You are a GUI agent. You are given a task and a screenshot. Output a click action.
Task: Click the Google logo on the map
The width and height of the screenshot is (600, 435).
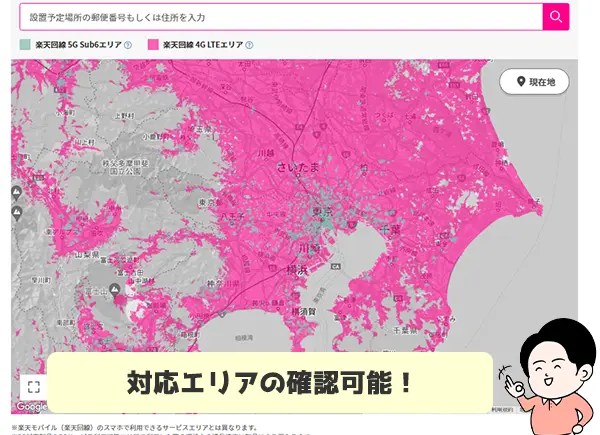click(30, 407)
